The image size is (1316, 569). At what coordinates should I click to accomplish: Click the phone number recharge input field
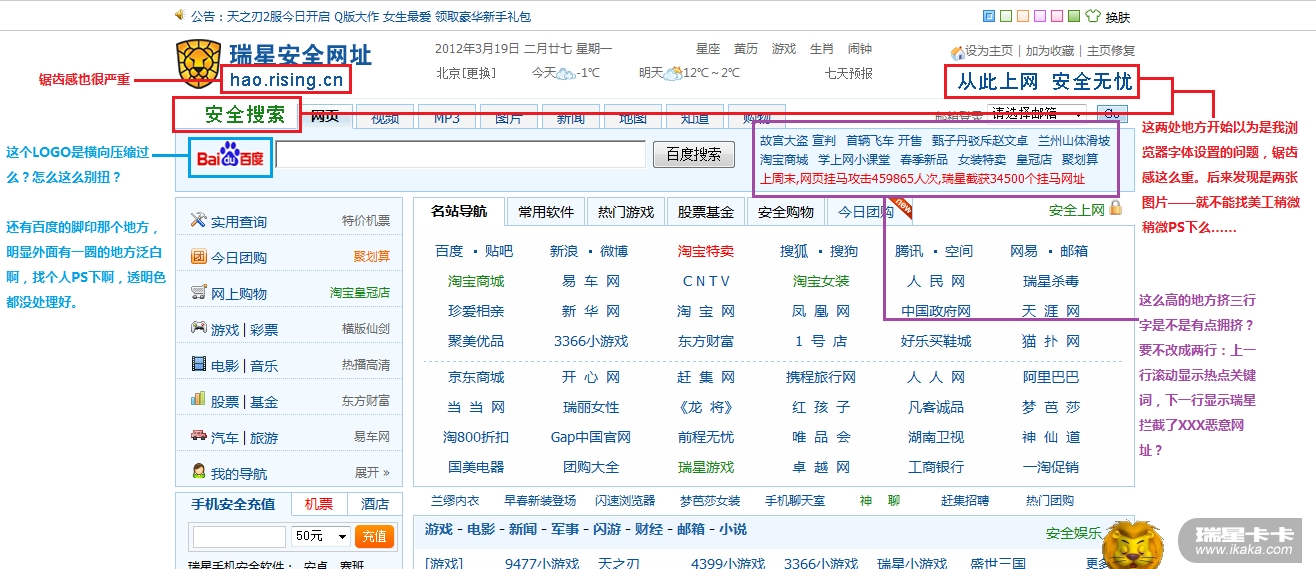240,537
